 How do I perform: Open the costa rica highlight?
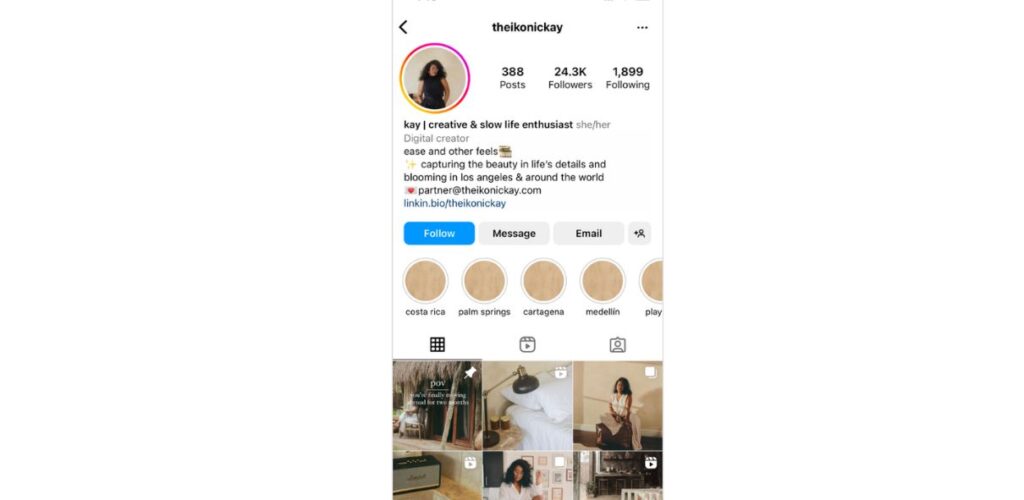(425, 281)
